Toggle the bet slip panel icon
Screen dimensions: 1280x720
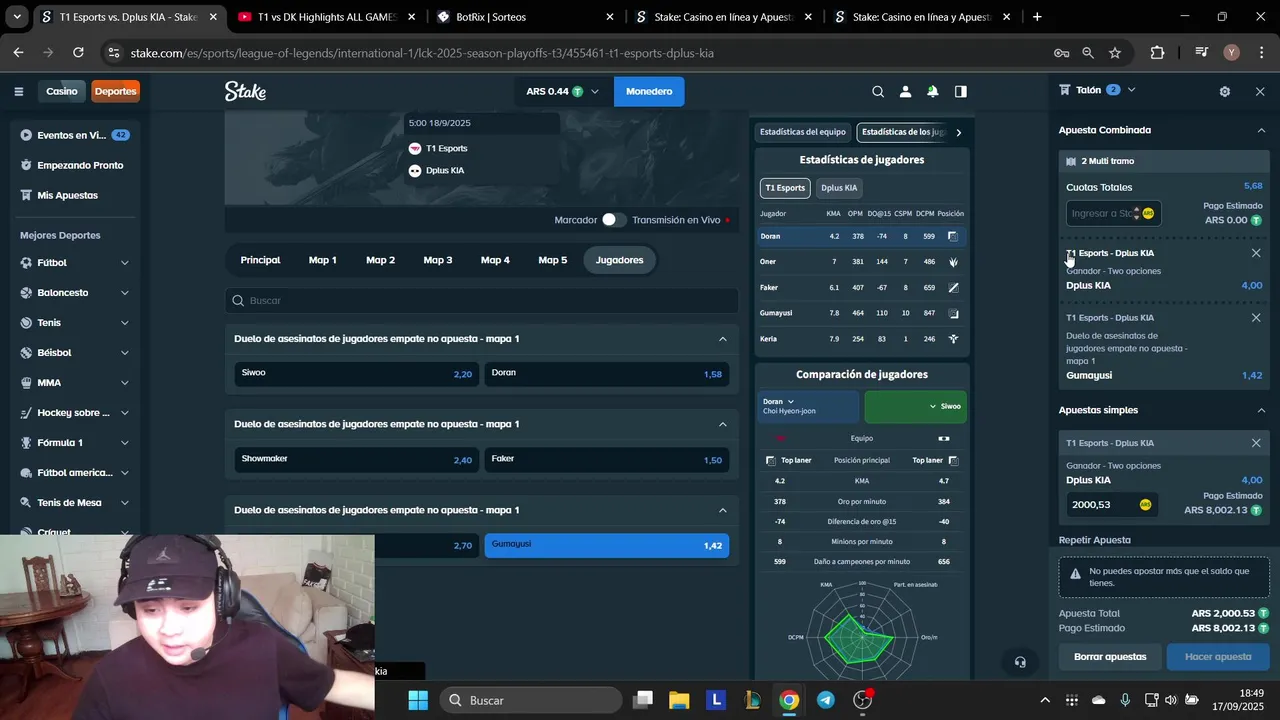(x=960, y=91)
